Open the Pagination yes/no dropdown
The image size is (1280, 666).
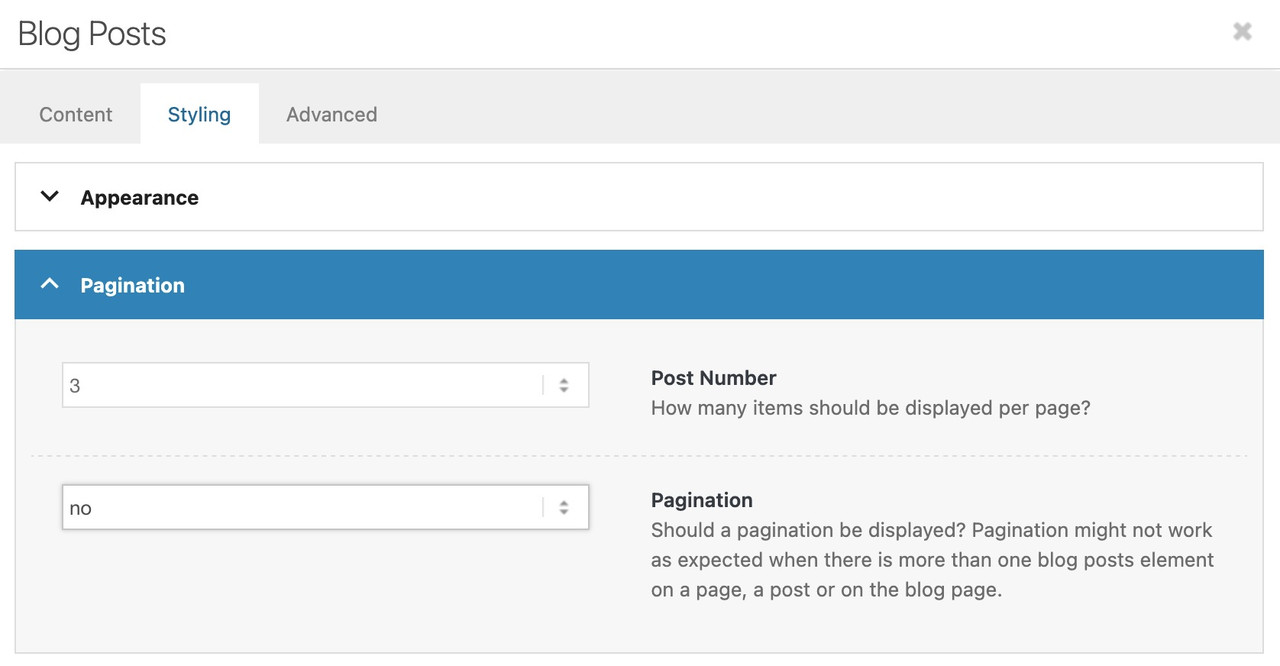click(x=300, y=508)
